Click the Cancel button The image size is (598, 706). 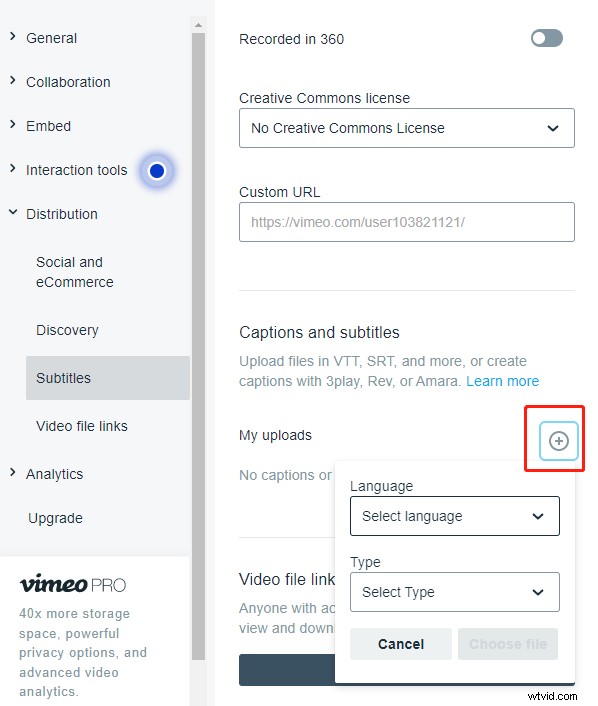tap(401, 644)
